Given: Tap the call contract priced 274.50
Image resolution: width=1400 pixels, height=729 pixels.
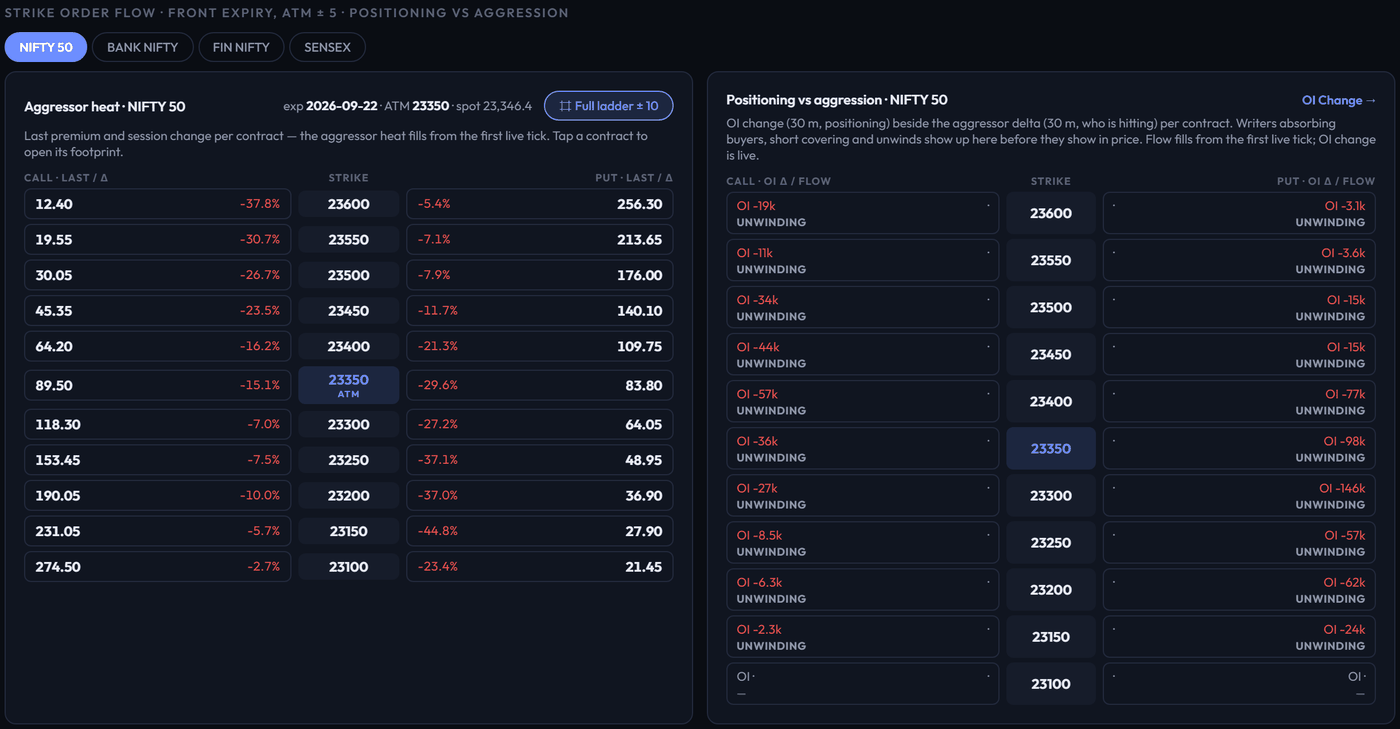Looking at the screenshot, I should point(158,567).
